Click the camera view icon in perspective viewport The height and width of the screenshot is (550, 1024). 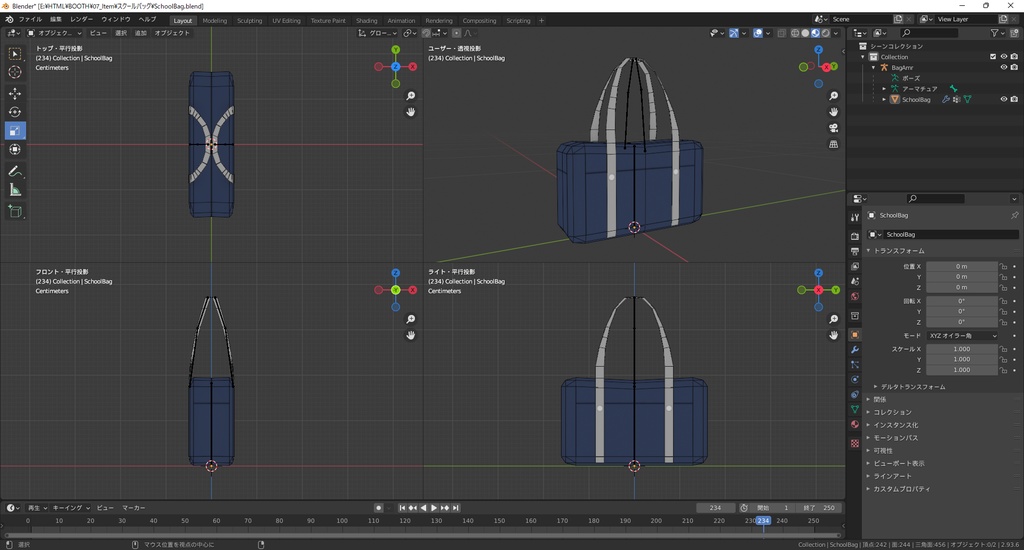tap(833, 128)
